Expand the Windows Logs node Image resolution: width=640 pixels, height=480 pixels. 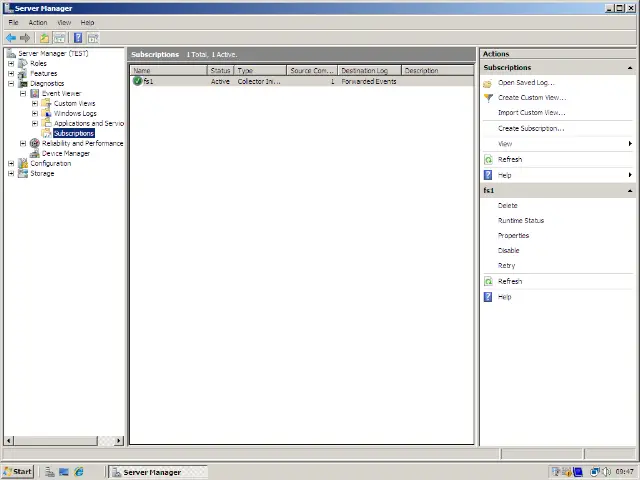(35, 113)
